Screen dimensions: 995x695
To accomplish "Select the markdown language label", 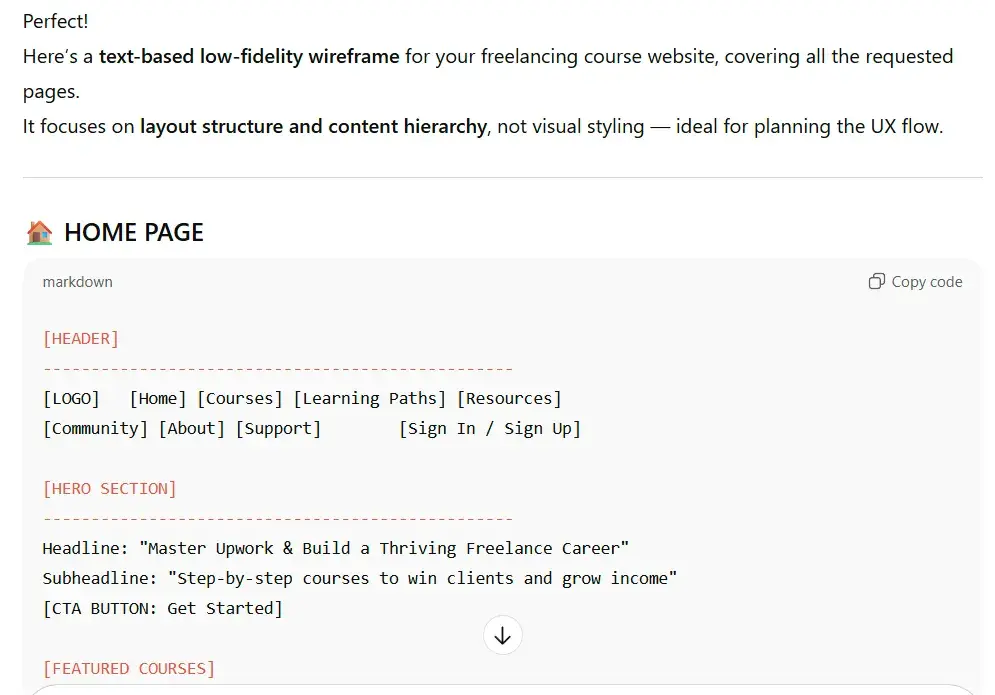I will coord(77,282).
